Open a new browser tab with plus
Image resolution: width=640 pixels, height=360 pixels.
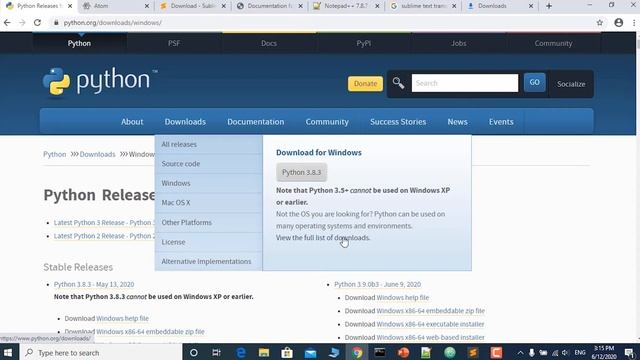click(549, 6)
